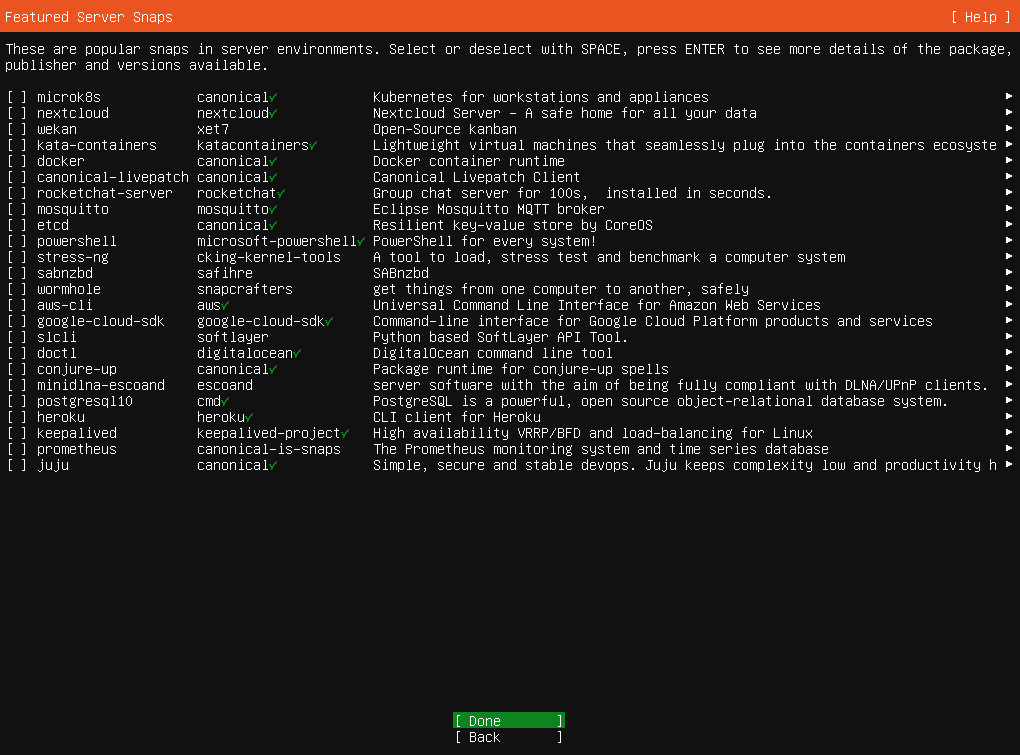Click publisher safihre
This screenshot has height=755, width=1020.
225,274
